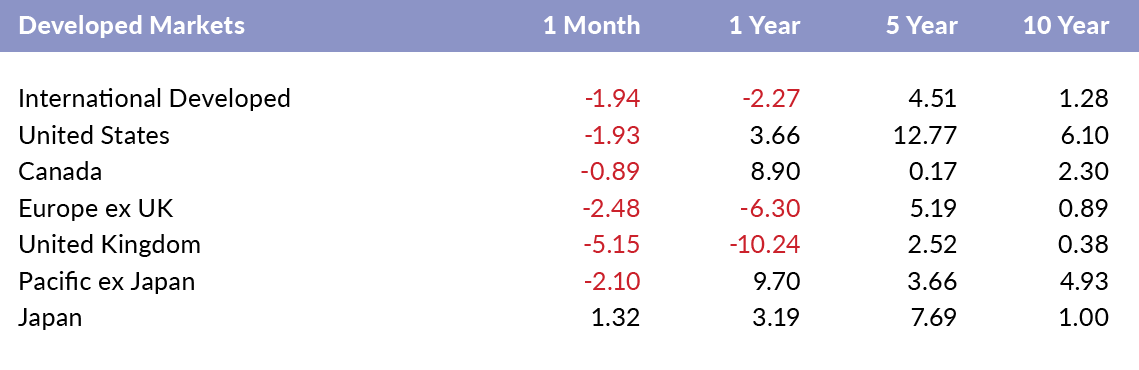Click the Developed Markets header
The image size is (1139, 370).
(131, 25)
